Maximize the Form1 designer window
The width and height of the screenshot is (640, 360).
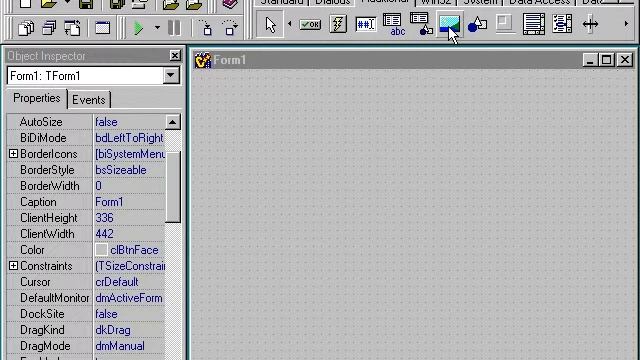pos(607,60)
